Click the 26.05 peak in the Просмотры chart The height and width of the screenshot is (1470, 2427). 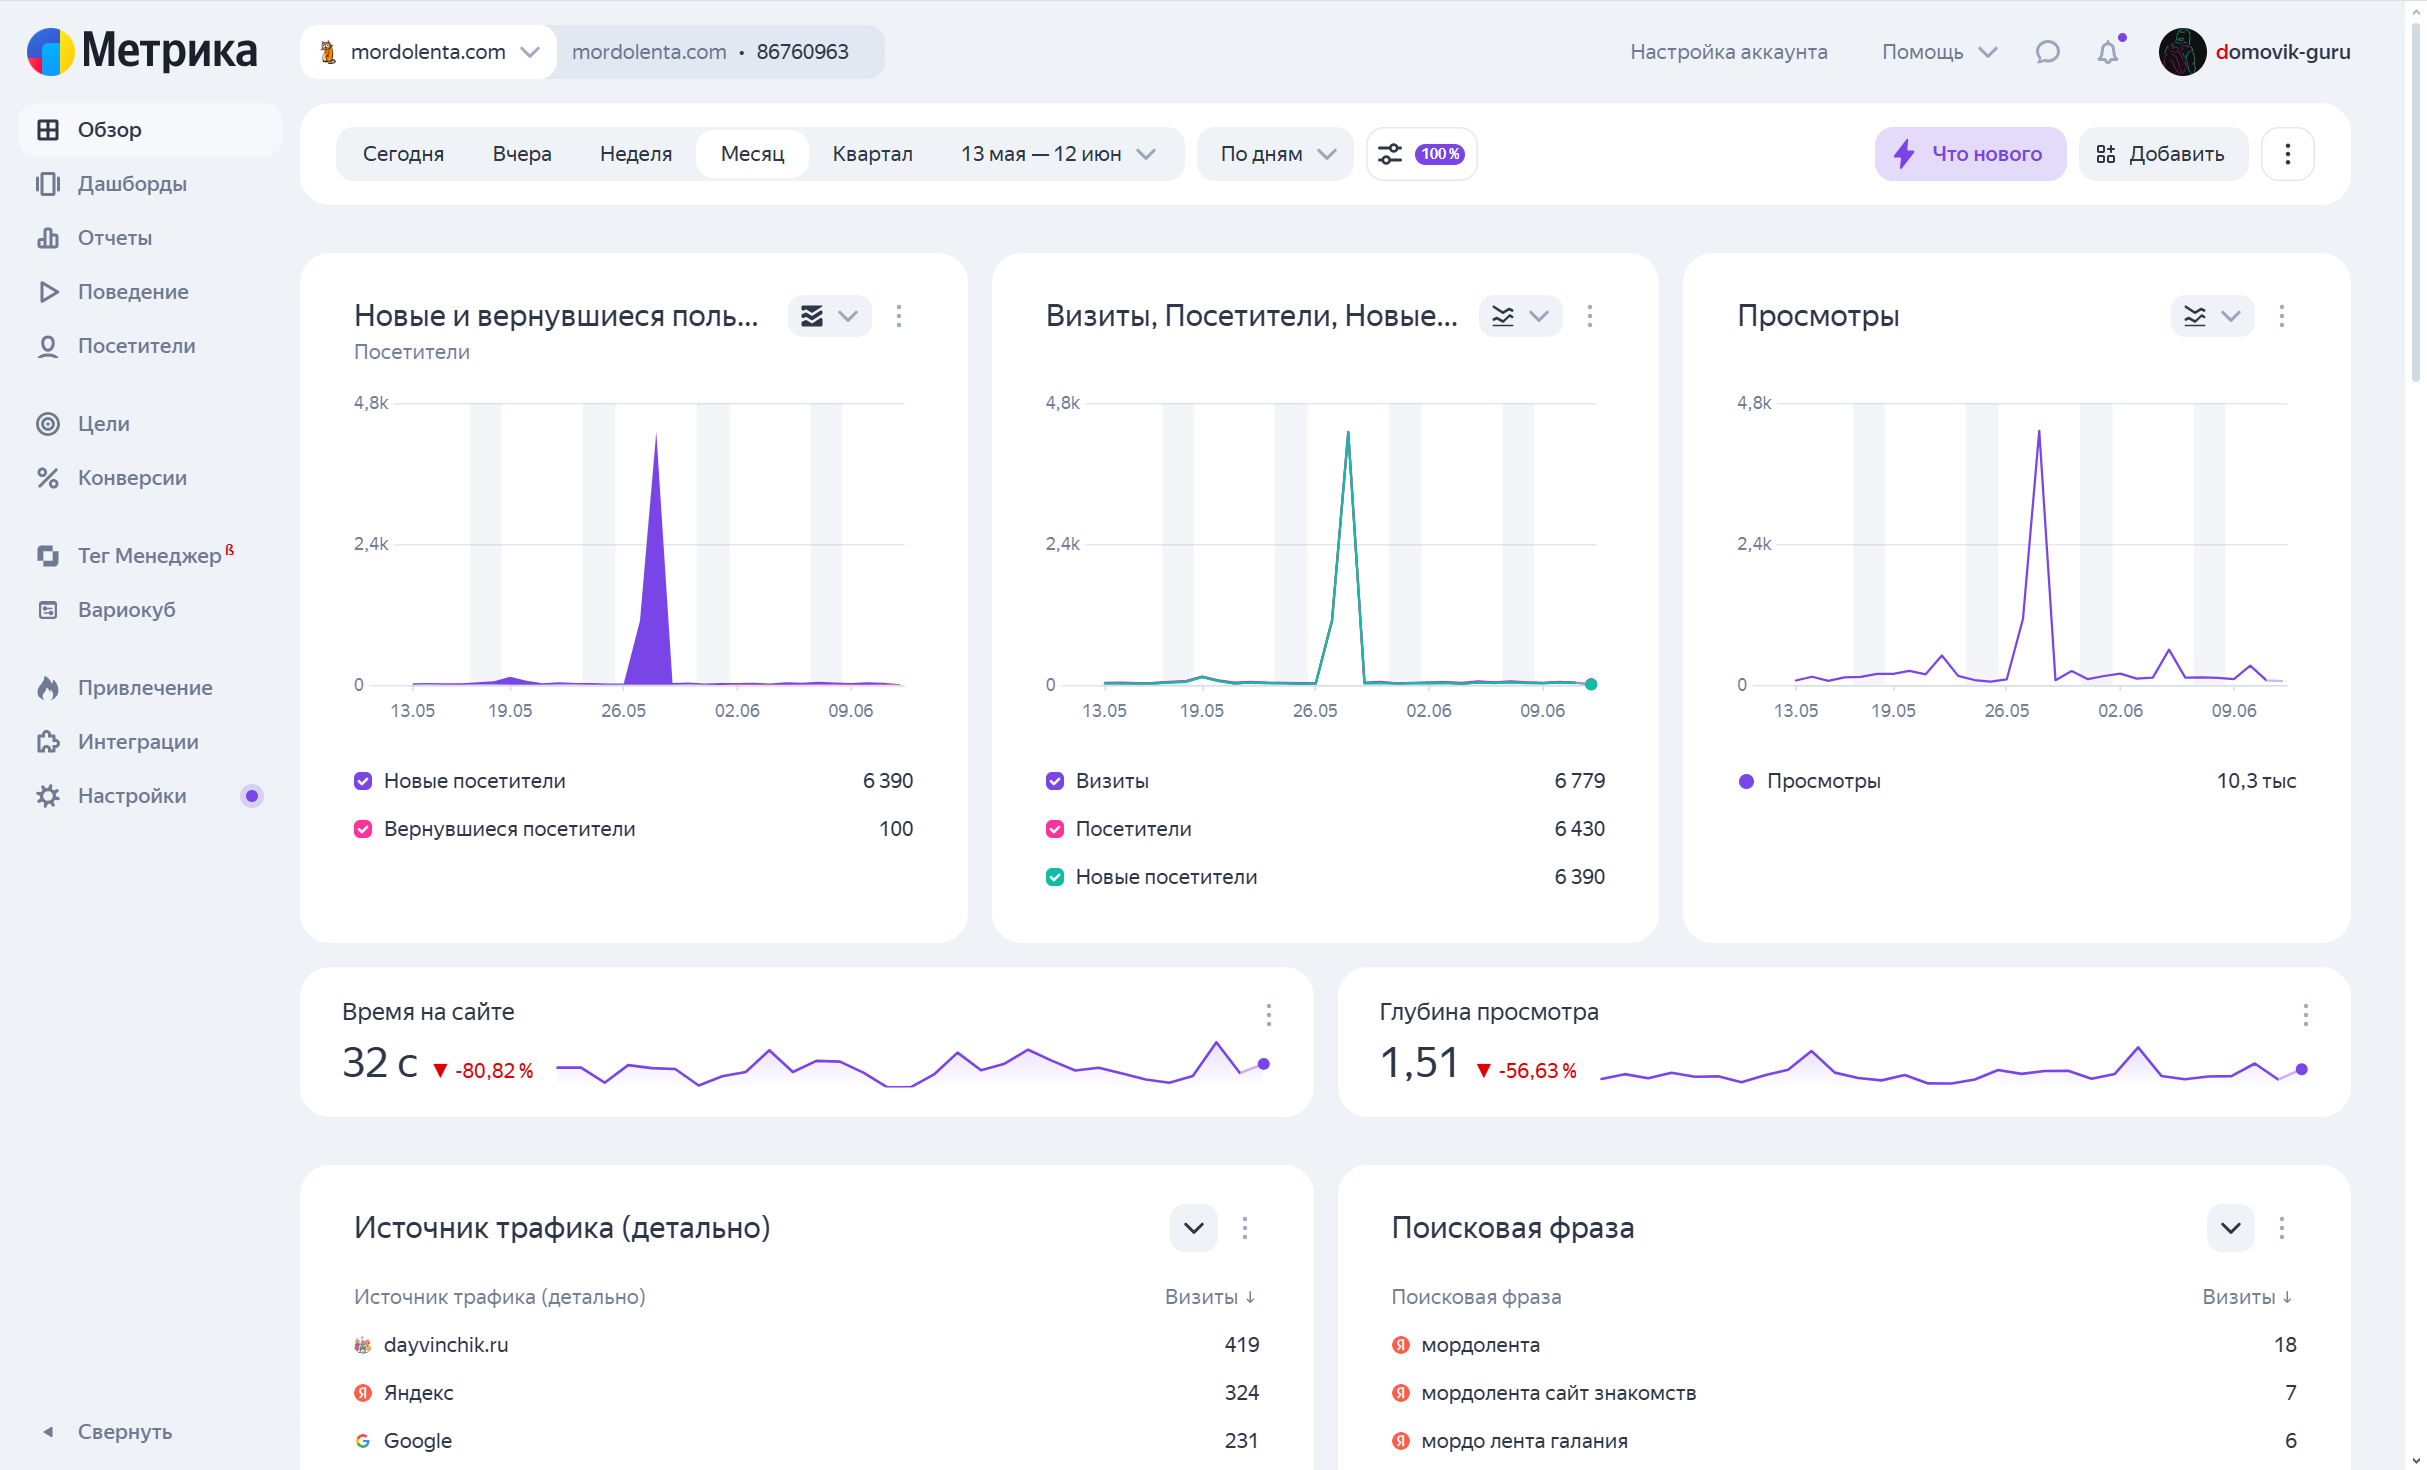[2038, 433]
